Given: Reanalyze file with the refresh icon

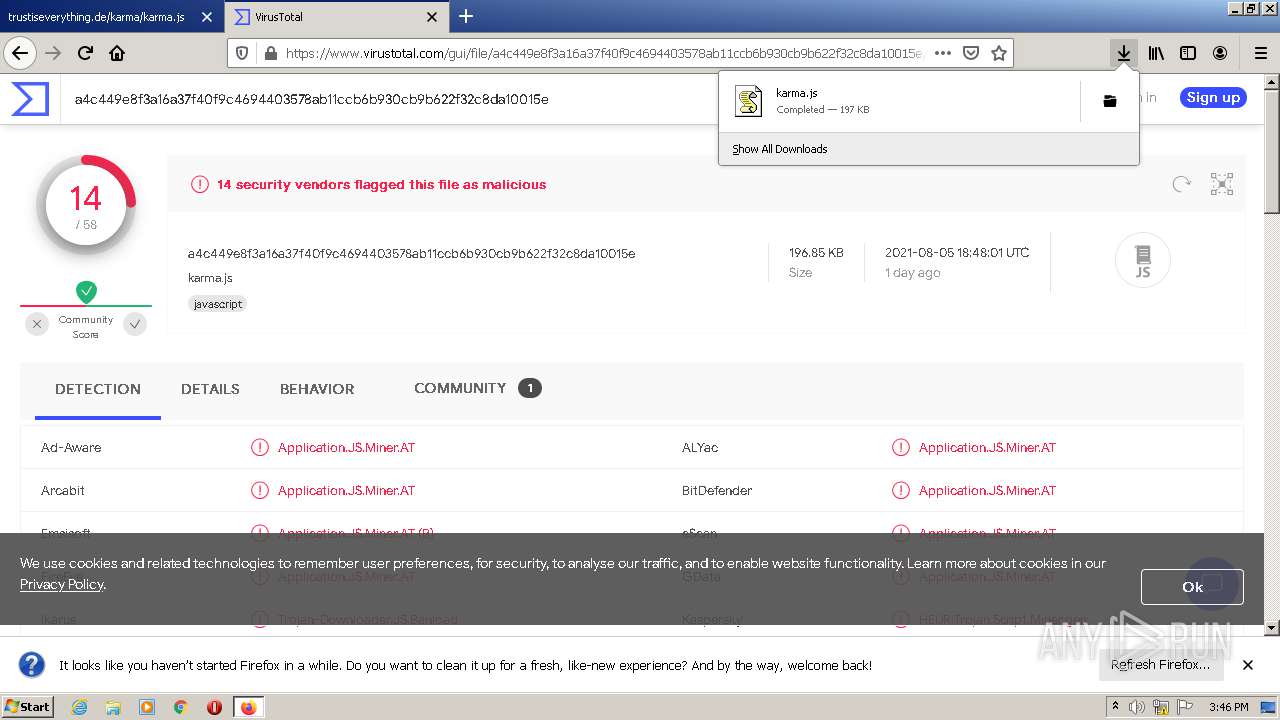Looking at the screenshot, I should (1181, 184).
